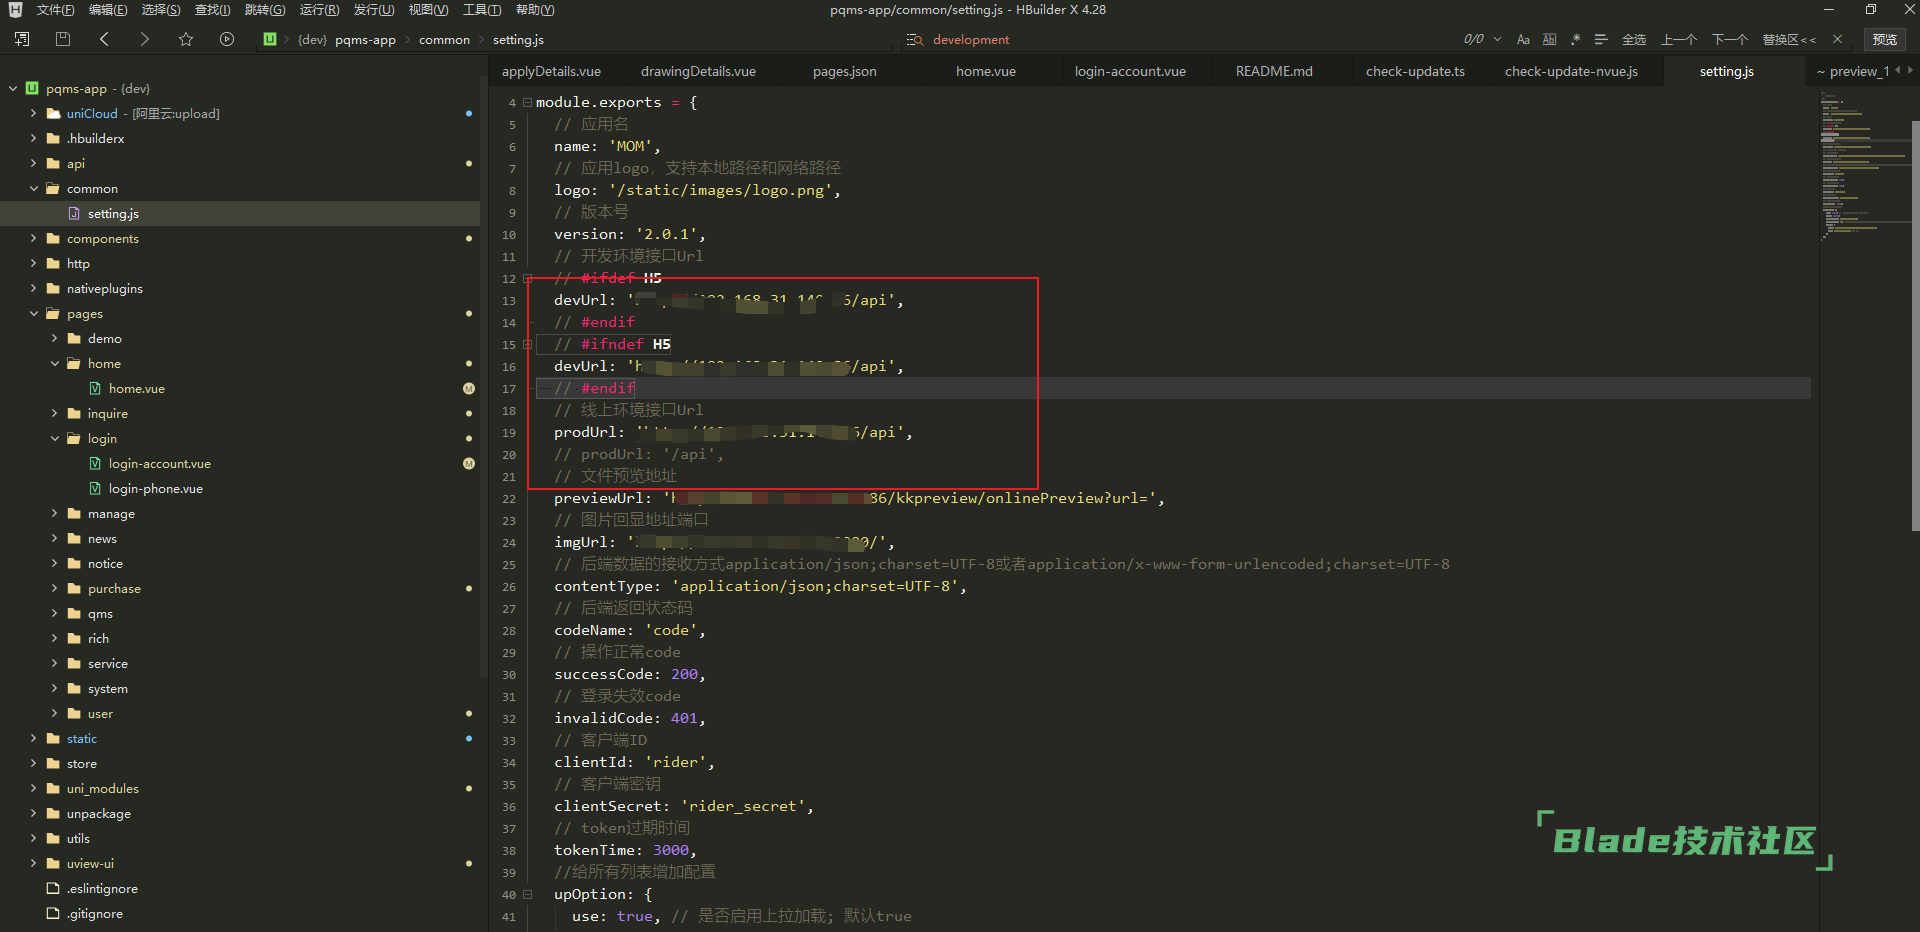Toggle regular expression search option
The height and width of the screenshot is (932, 1920).
1575,40
